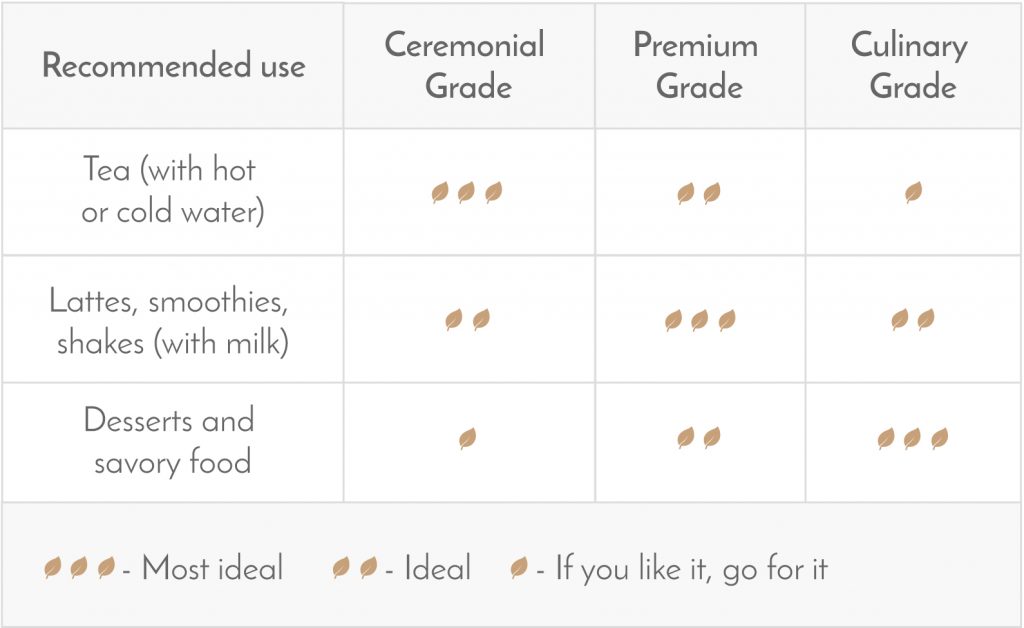Select the 'Lattes, smoothies, shakes' row label

[171, 321]
